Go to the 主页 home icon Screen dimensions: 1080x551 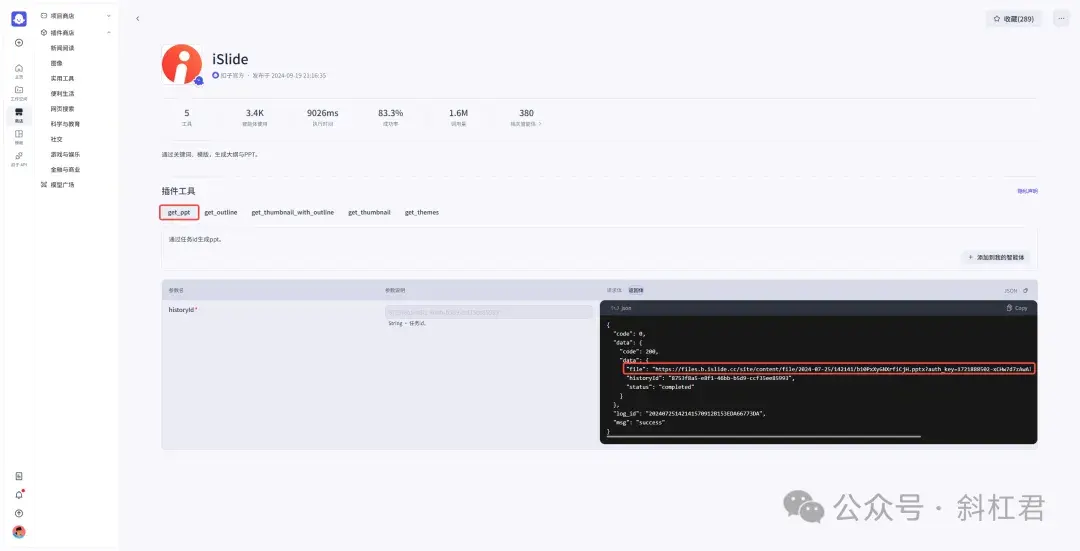pos(19,71)
